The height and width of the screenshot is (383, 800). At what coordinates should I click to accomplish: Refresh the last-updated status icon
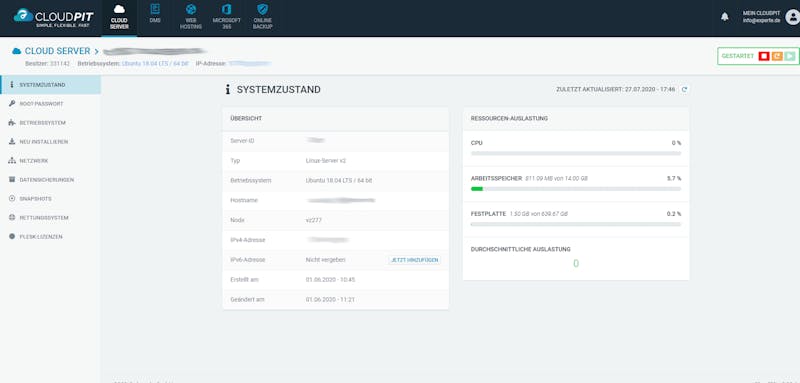685,89
